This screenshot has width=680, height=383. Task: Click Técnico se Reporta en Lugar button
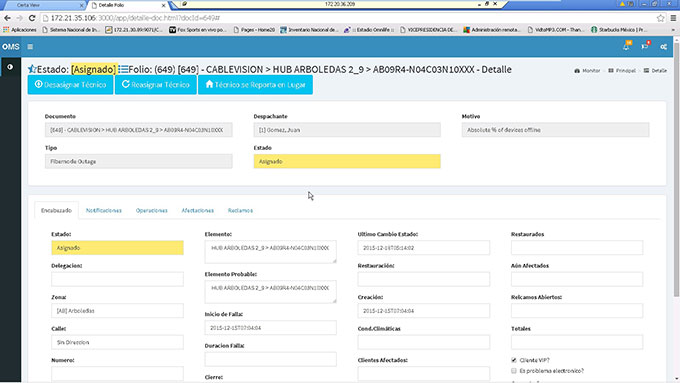[255, 85]
